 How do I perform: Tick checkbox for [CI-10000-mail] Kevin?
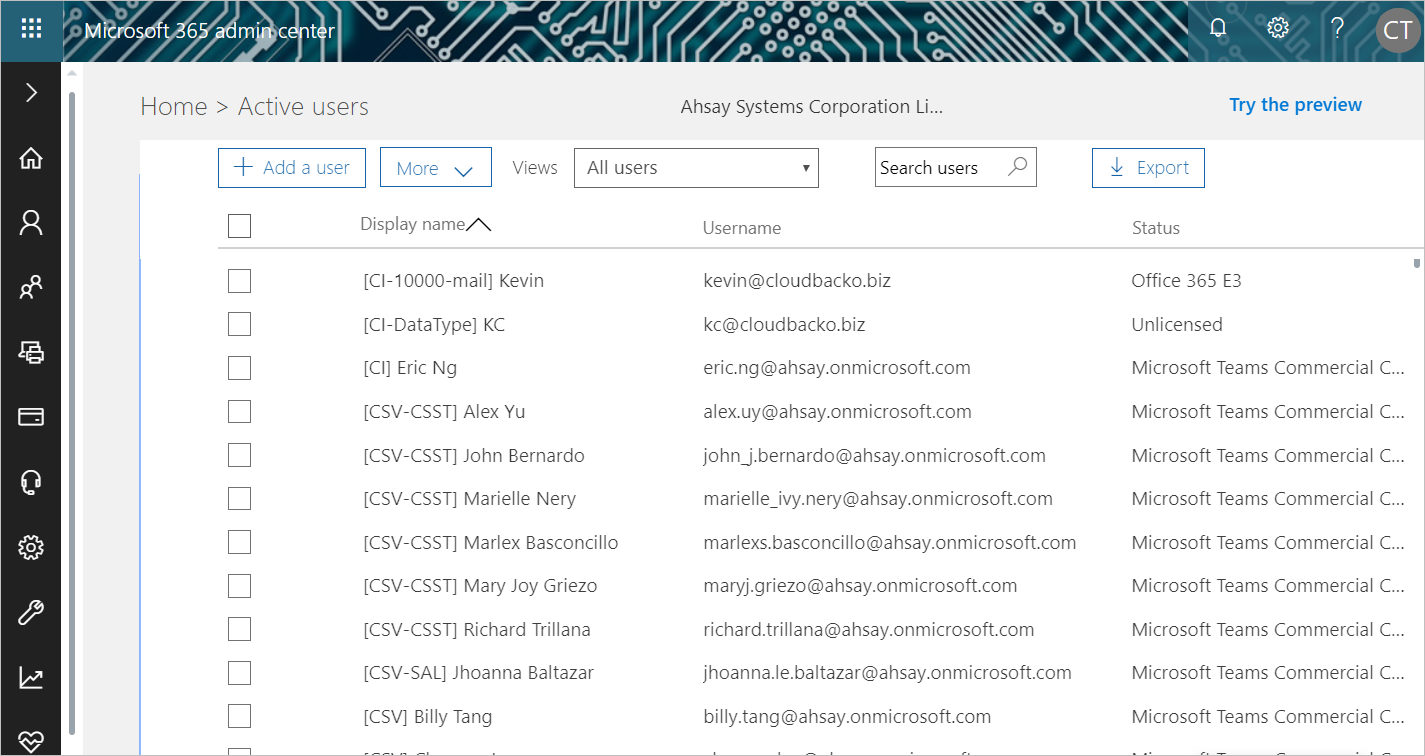click(239, 281)
